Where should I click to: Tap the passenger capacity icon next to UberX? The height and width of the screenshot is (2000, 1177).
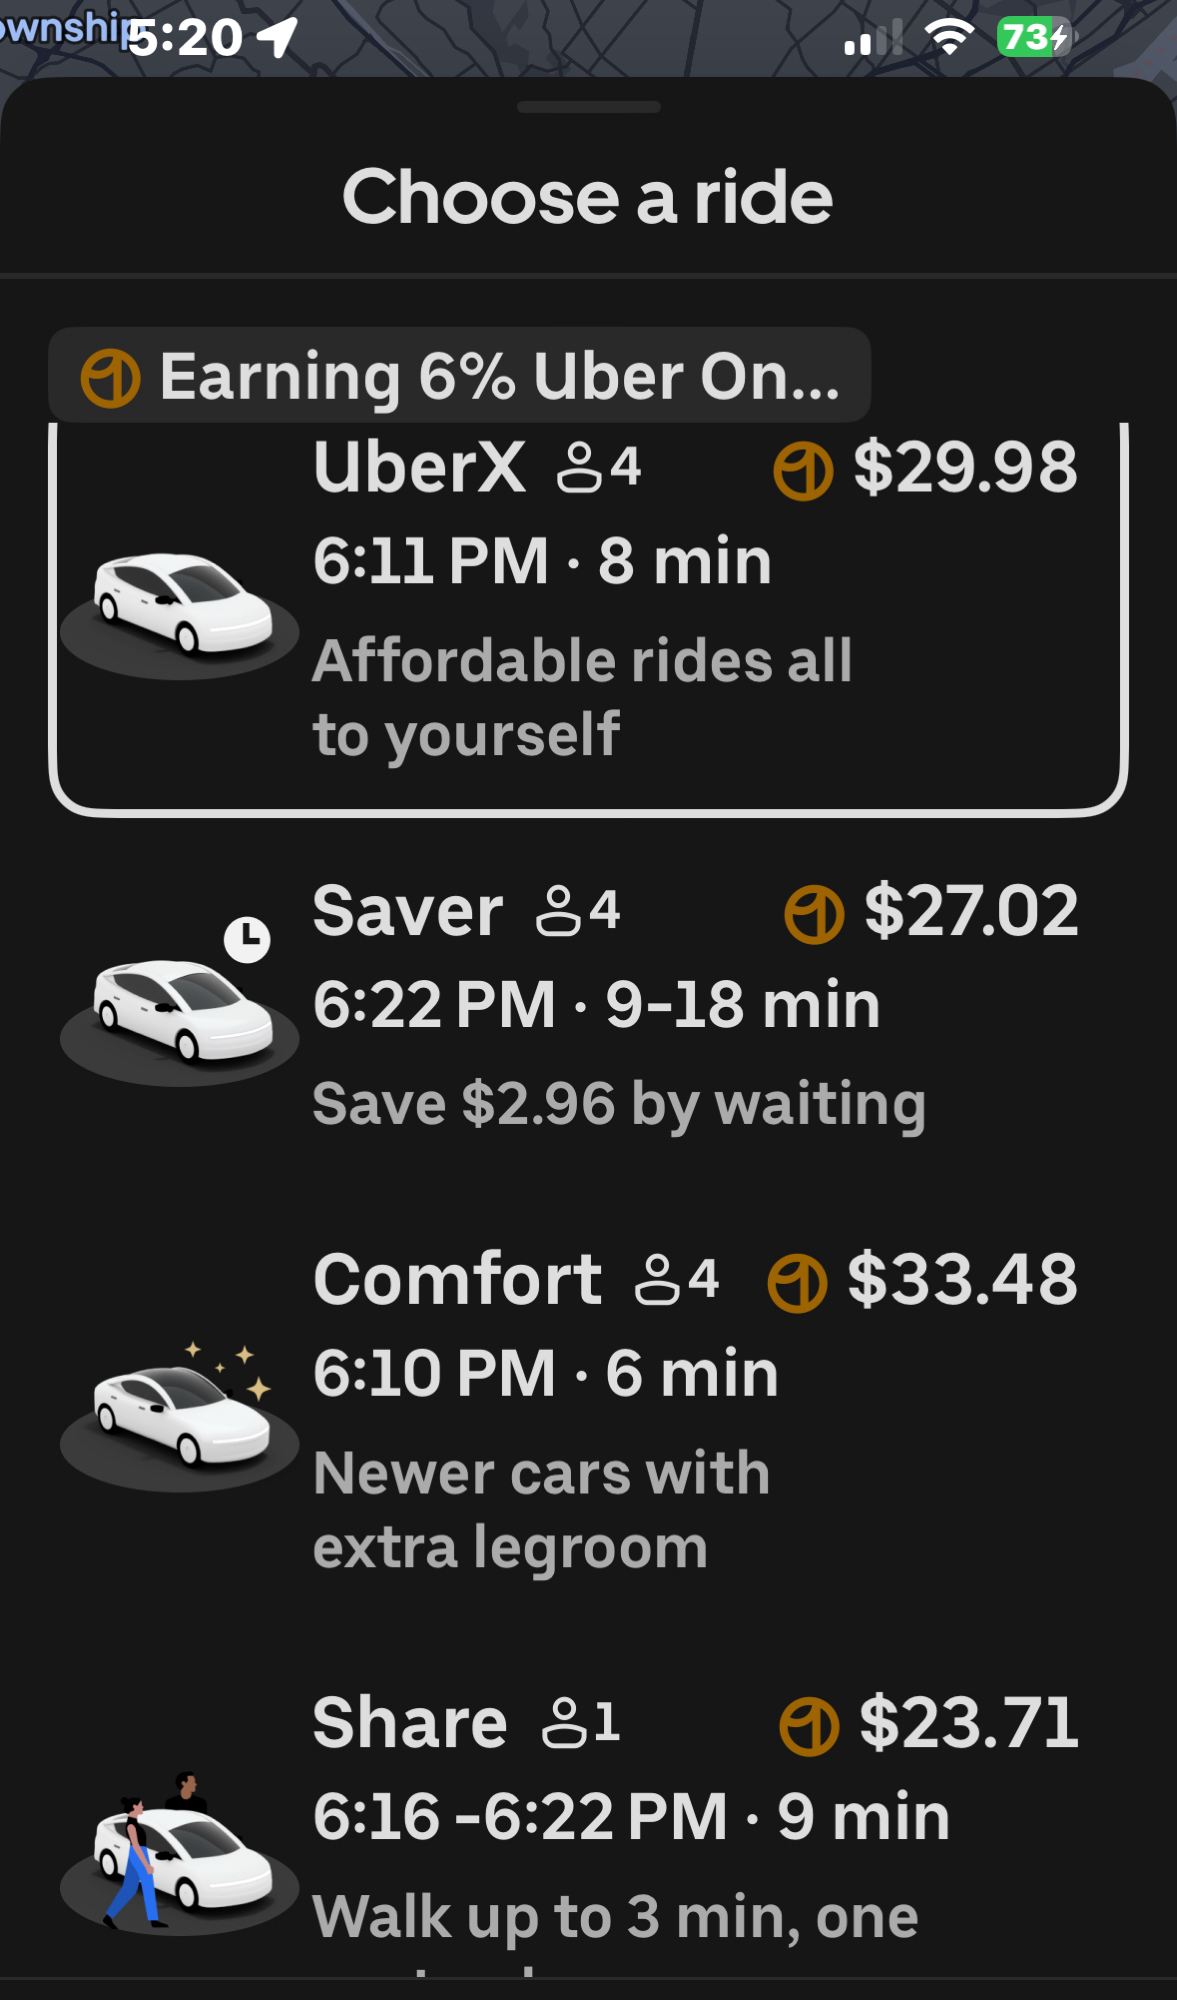tap(598, 468)
